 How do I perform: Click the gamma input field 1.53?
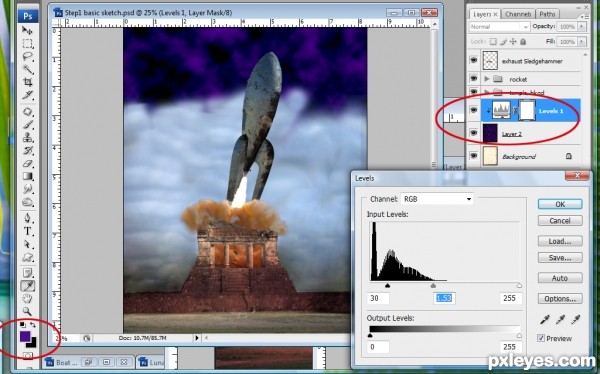click(x=444, y=298)
